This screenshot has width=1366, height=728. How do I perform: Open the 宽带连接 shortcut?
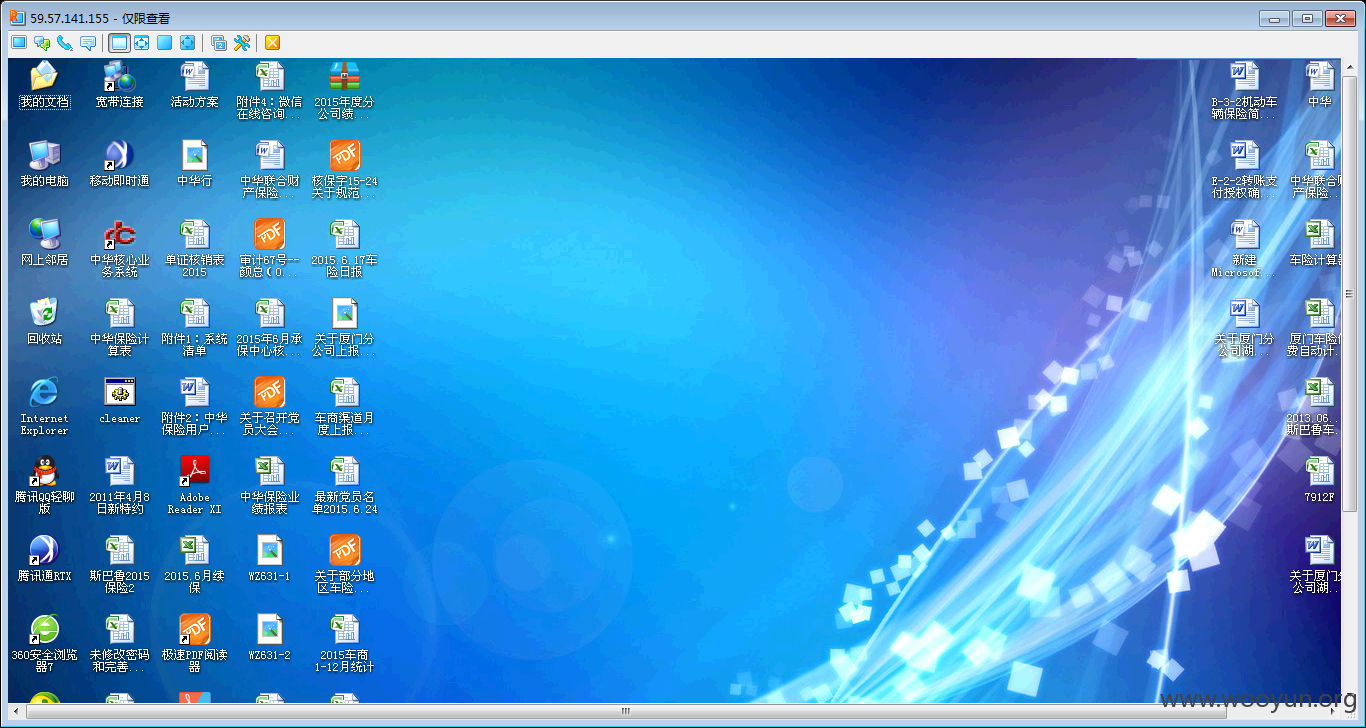click(x=119, y=85)
